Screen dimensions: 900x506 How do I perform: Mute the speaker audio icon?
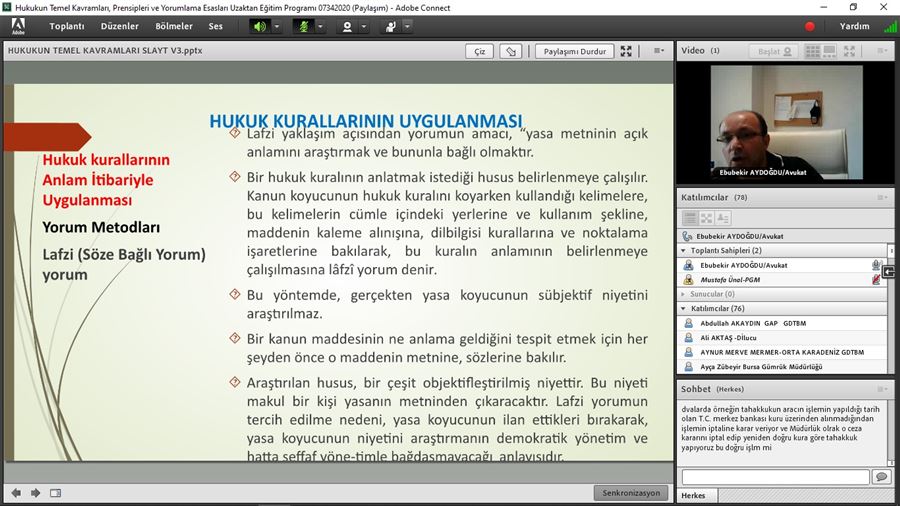(260, 26)
